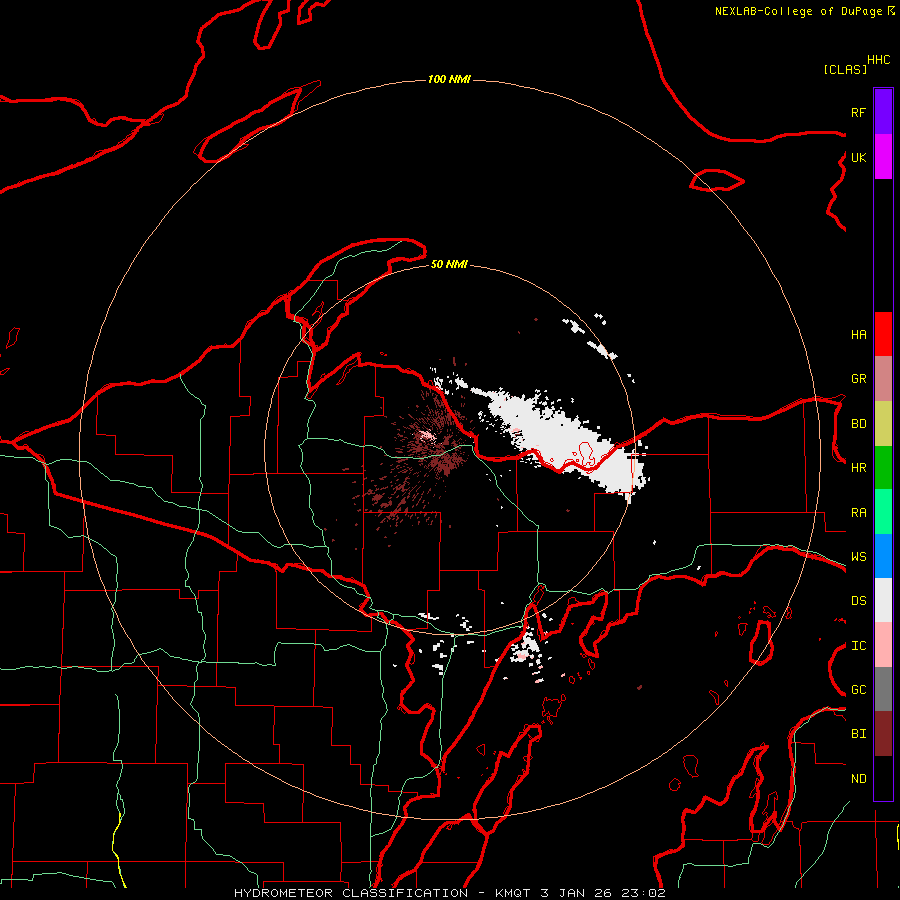Click the 'BI' legend label
900x900 pixels.
coord(858,734)
